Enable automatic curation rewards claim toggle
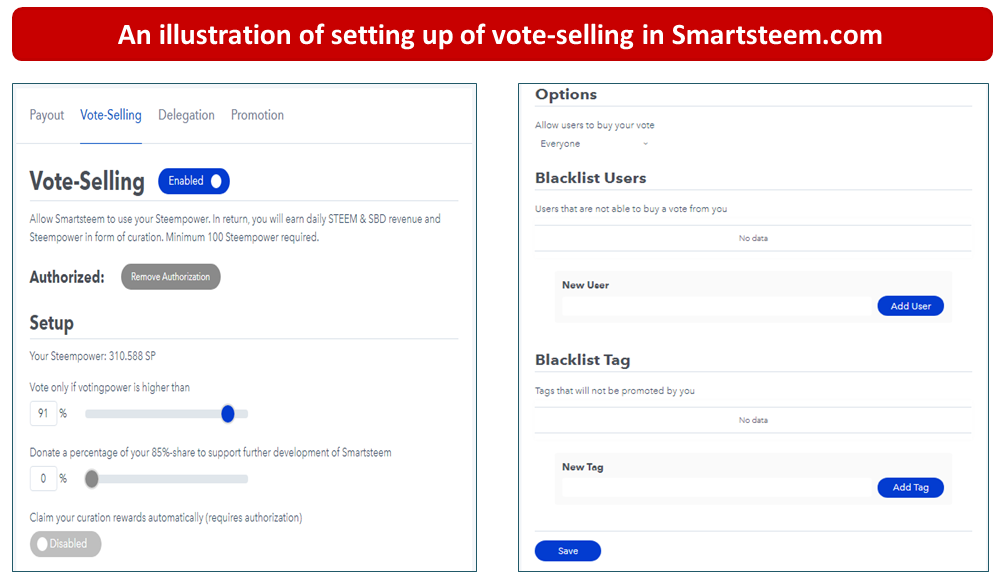This screenshot has width=1003, height=585. 65,544
